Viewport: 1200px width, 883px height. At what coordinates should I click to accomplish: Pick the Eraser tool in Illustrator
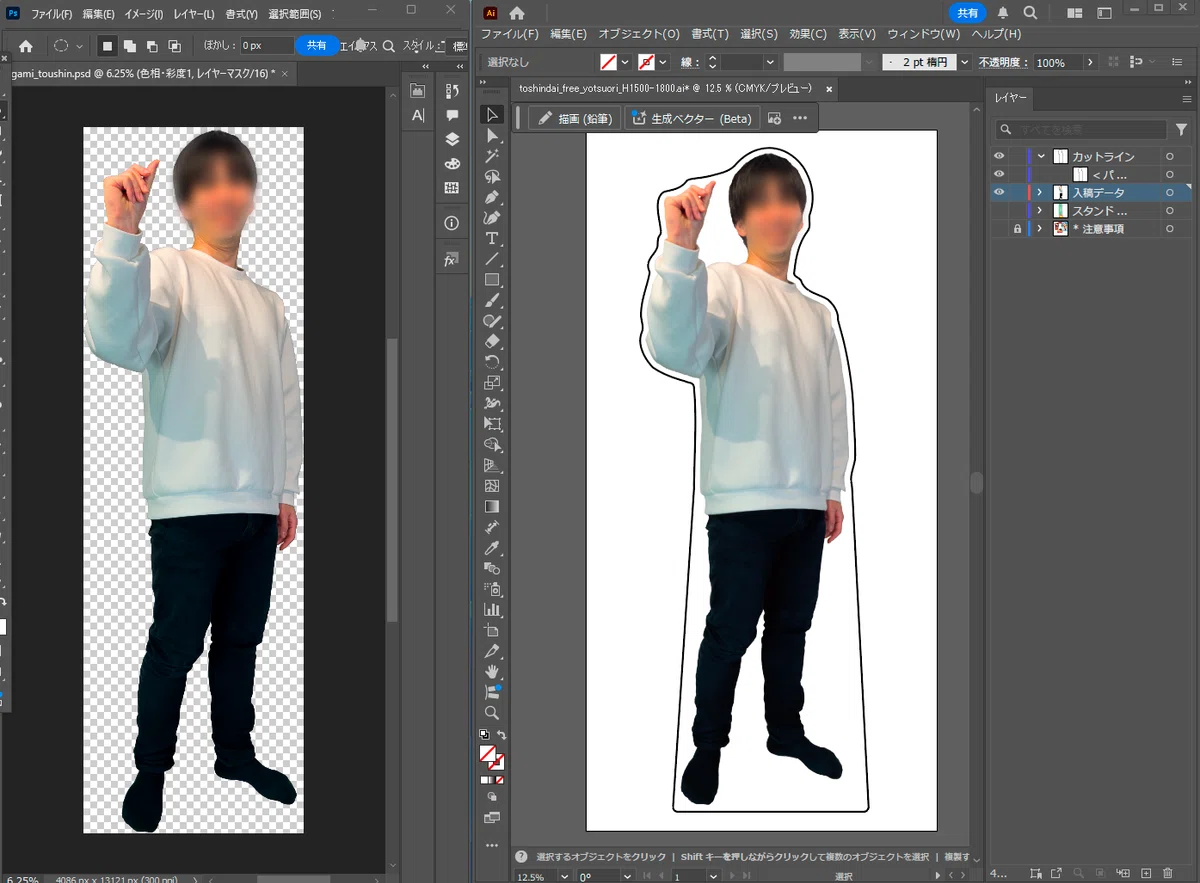492,342
